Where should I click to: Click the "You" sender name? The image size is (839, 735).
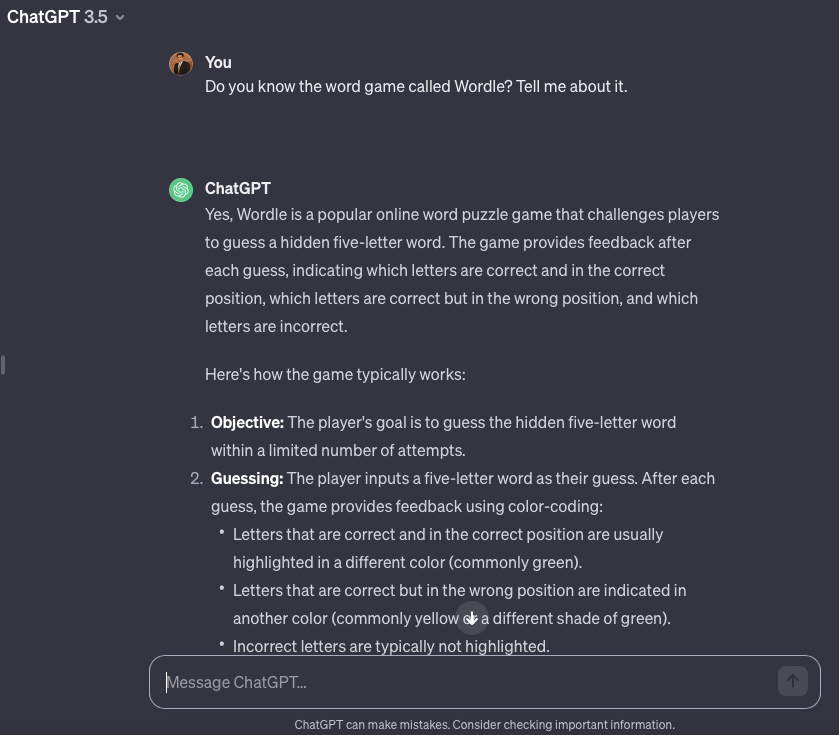coord(218,62)
